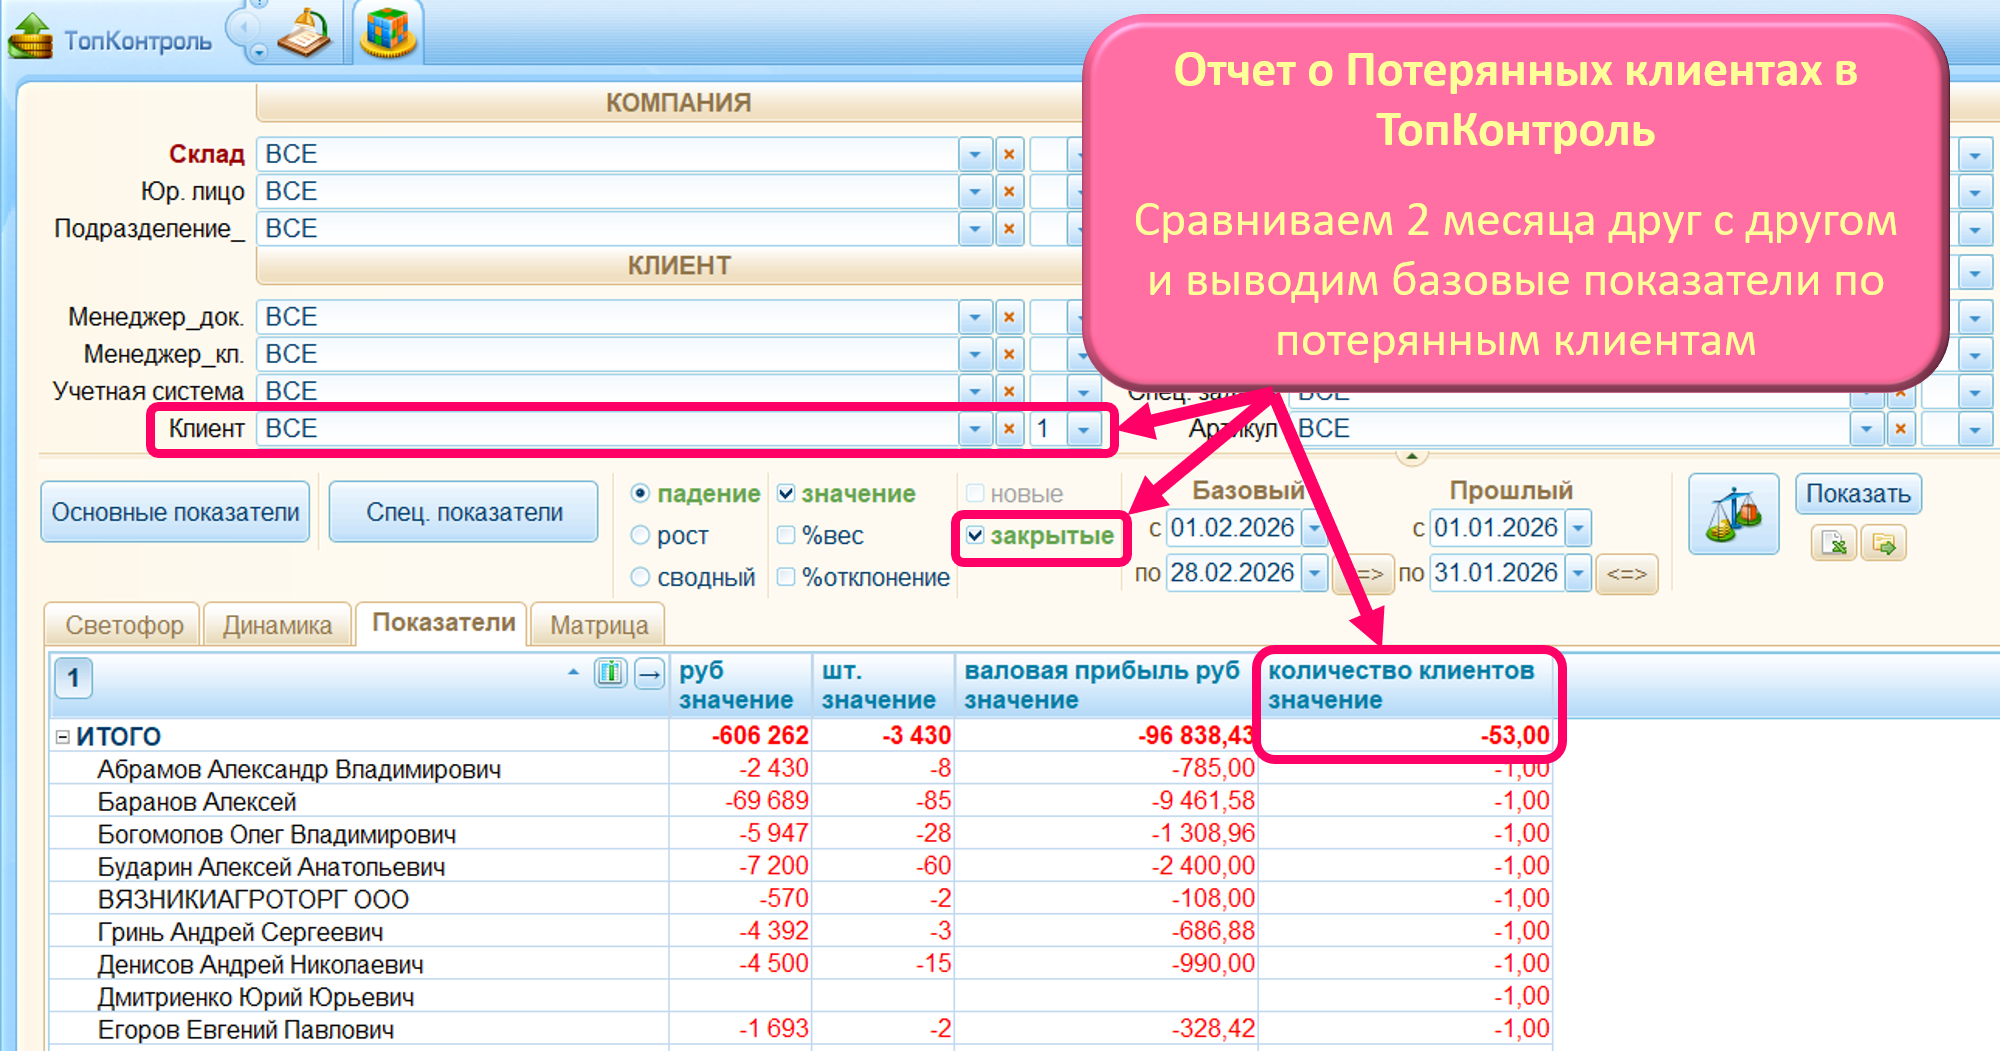Open the Клиент level number dropdown
2000x1051 pixels.
(1084, 429)
